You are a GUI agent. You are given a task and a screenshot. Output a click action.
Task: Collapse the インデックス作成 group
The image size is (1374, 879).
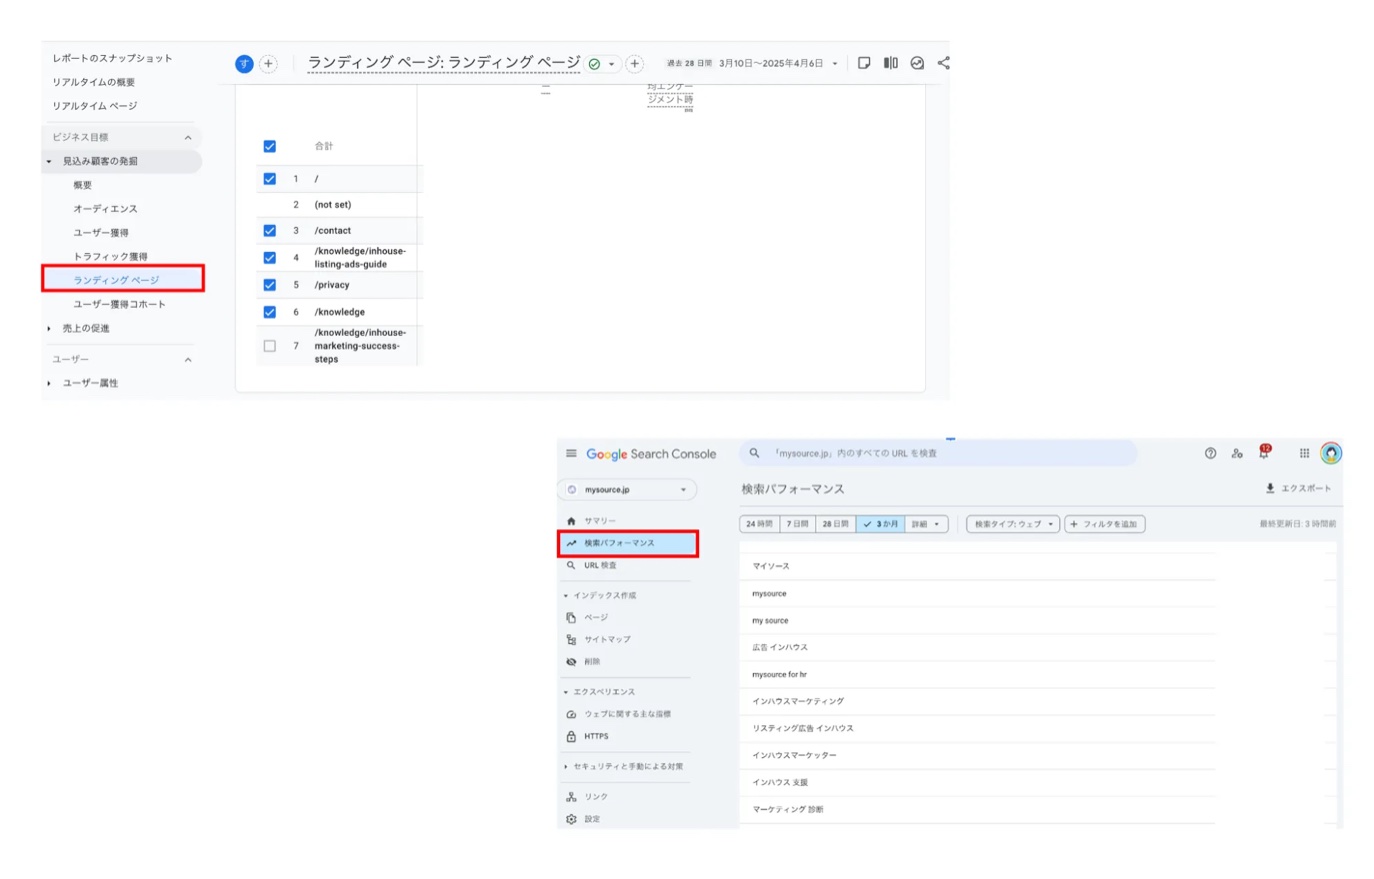coord(566,595)
